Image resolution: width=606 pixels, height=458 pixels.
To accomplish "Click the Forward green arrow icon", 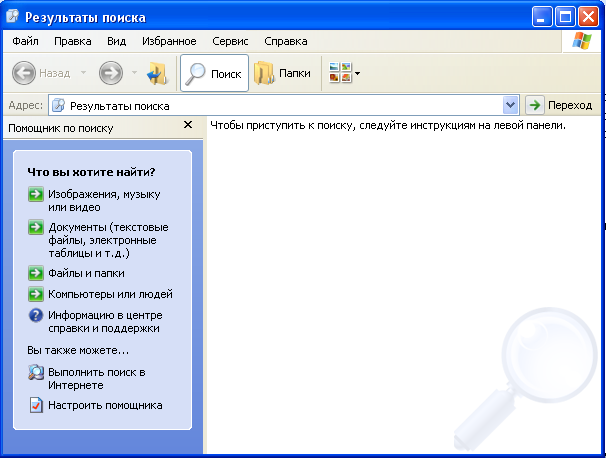I will click(111, 73).
